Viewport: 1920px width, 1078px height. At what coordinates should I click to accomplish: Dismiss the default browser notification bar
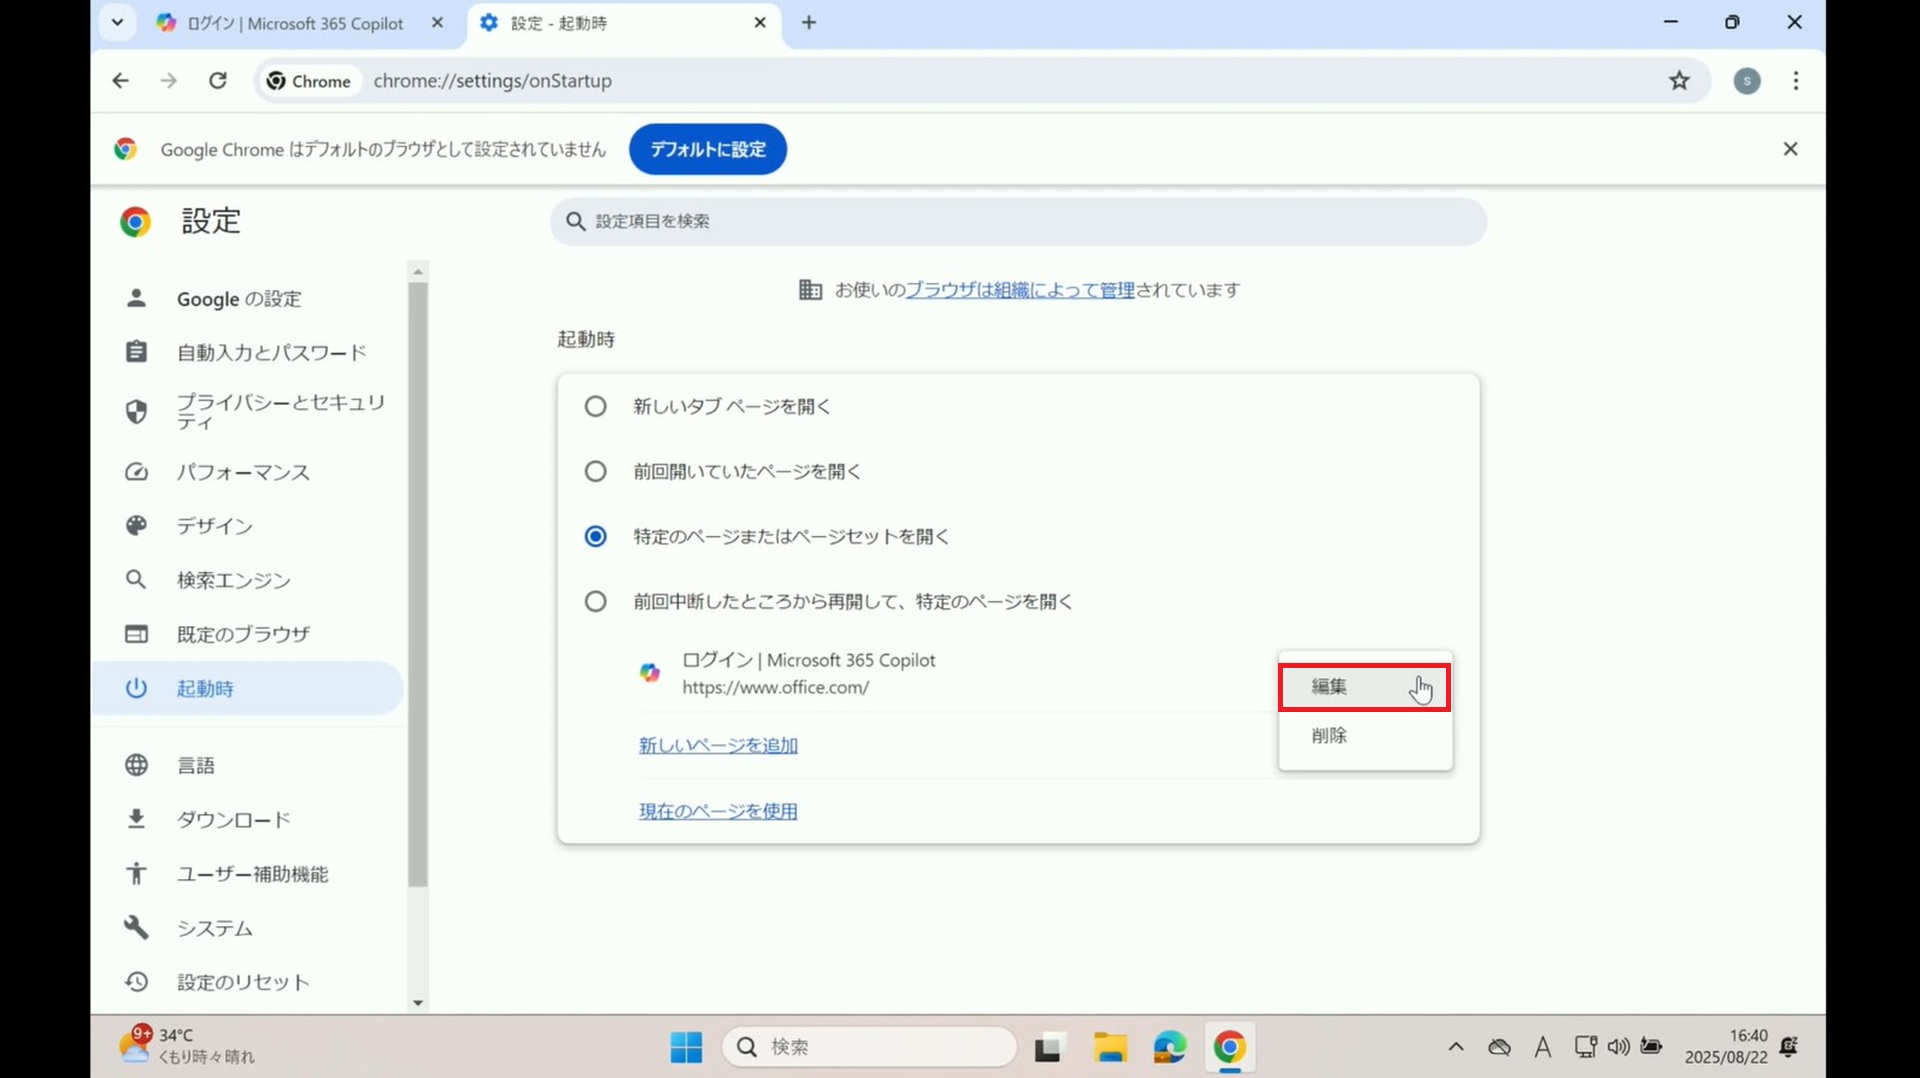tap(1790, 149)
